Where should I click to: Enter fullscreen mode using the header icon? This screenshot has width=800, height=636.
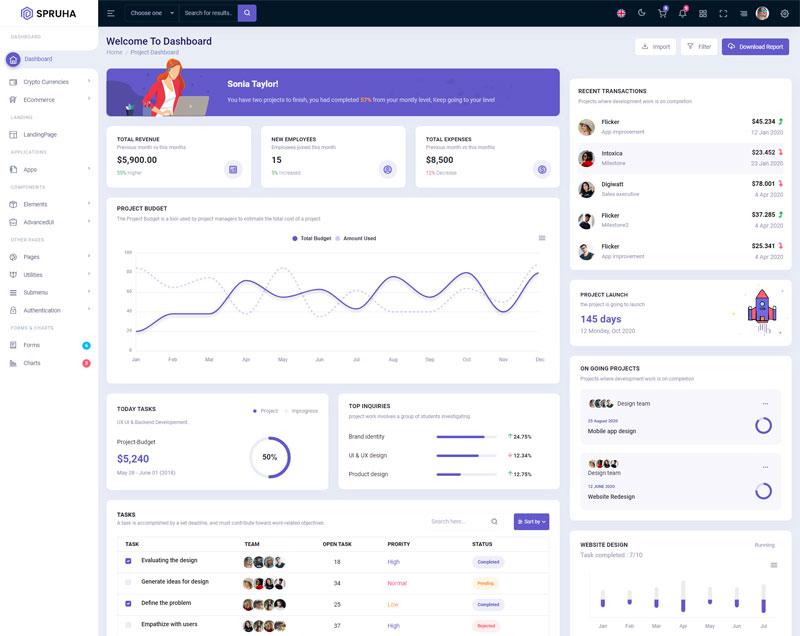(x=723, y=13)
